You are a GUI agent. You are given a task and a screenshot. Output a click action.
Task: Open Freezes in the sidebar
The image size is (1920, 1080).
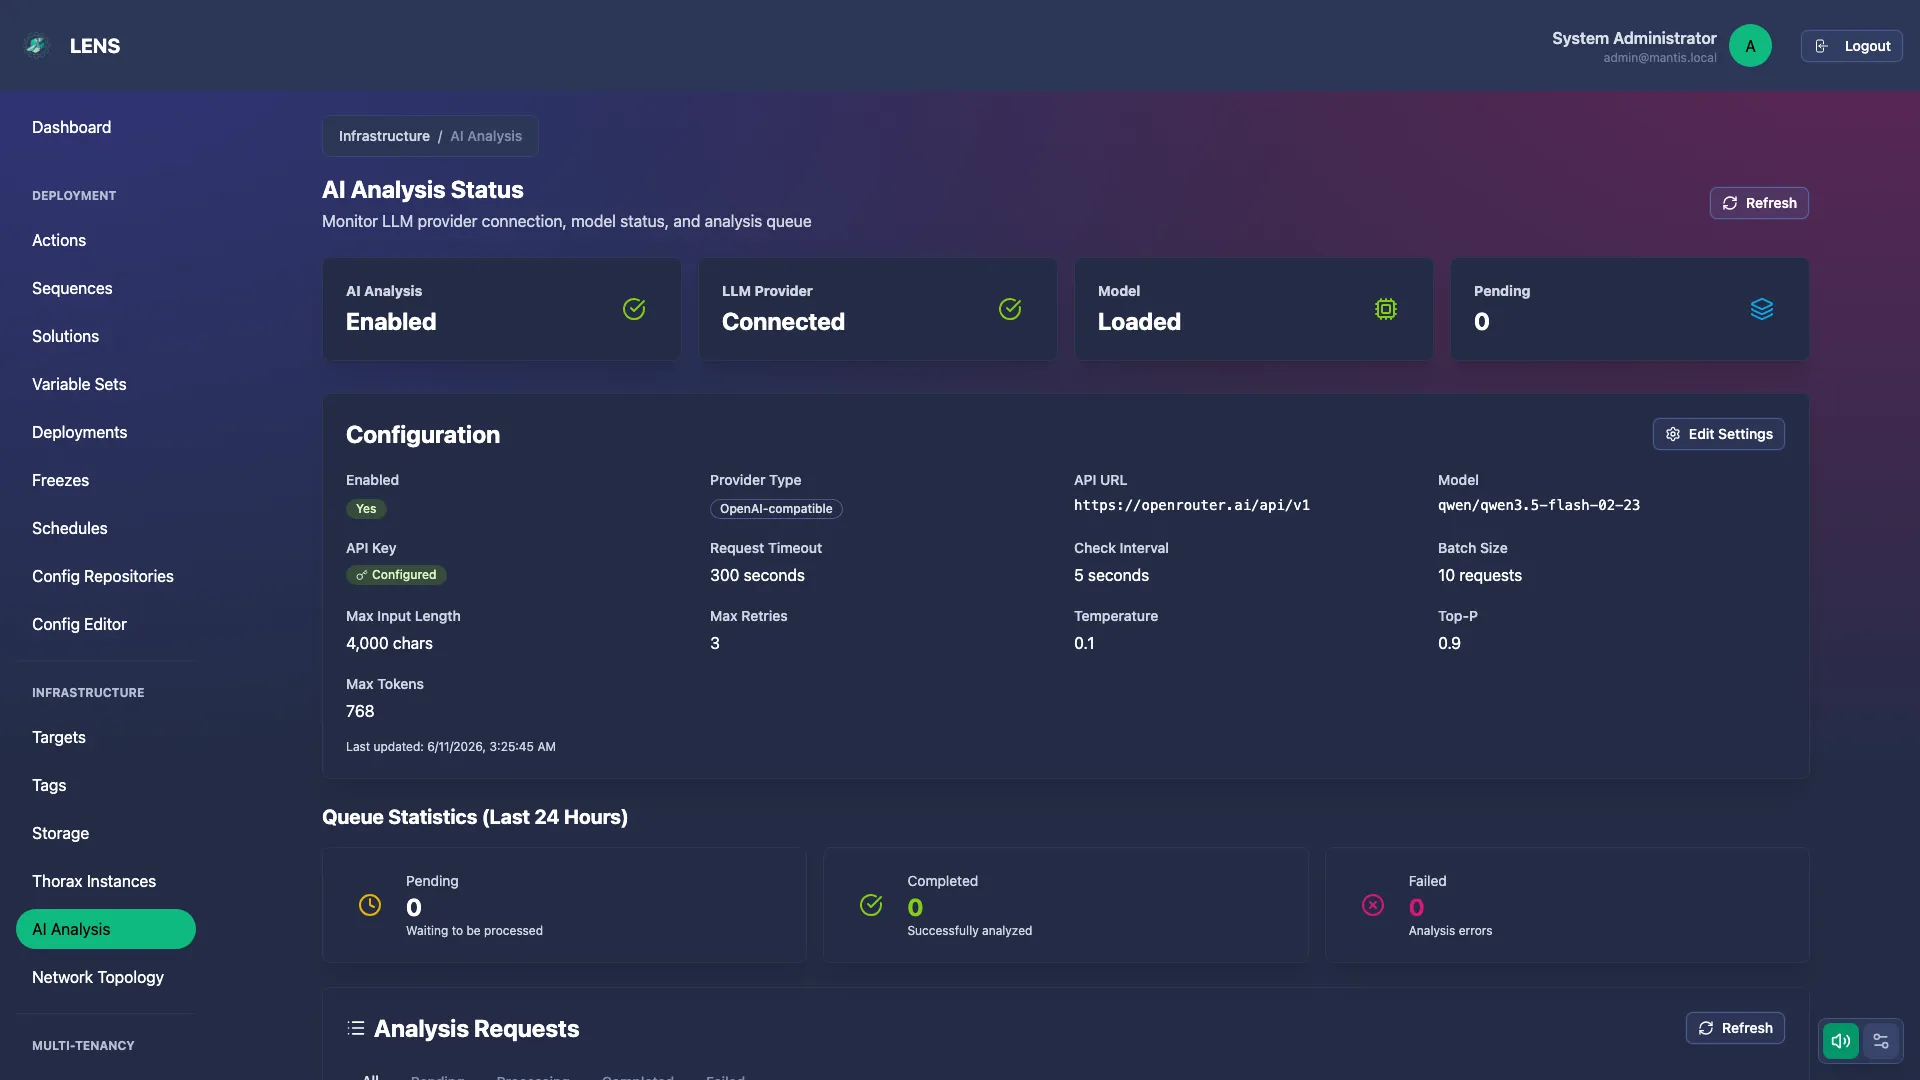click(x=61, y=480)
